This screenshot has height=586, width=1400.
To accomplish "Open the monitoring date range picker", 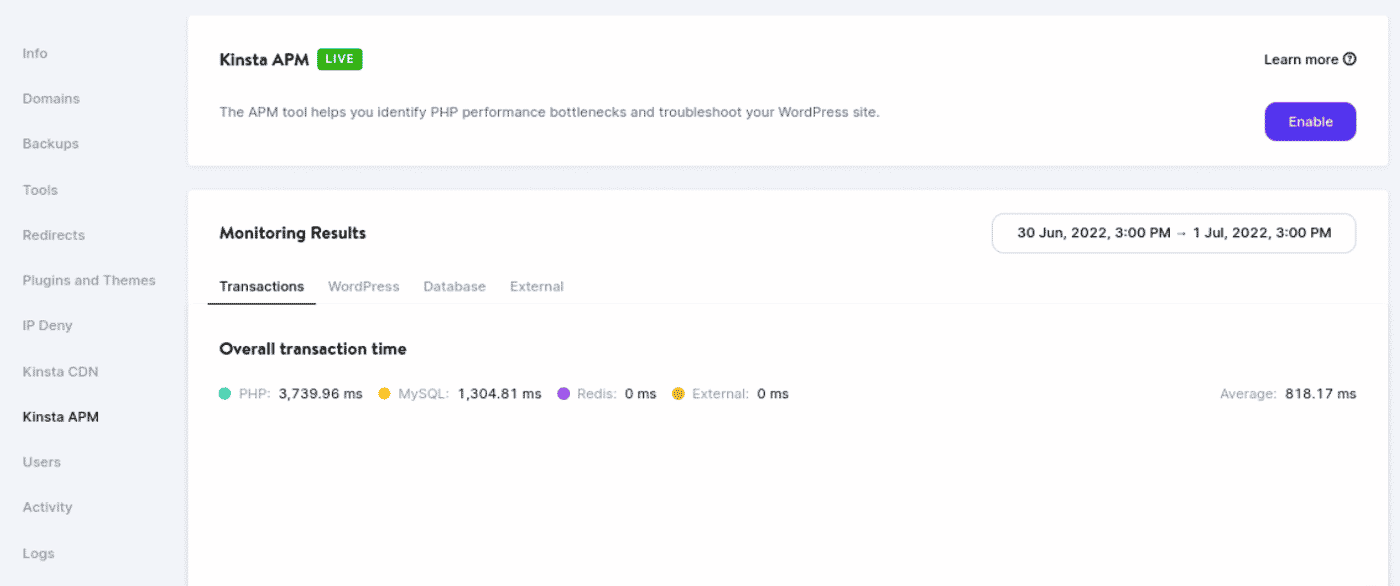I will tap(1173, 233).
